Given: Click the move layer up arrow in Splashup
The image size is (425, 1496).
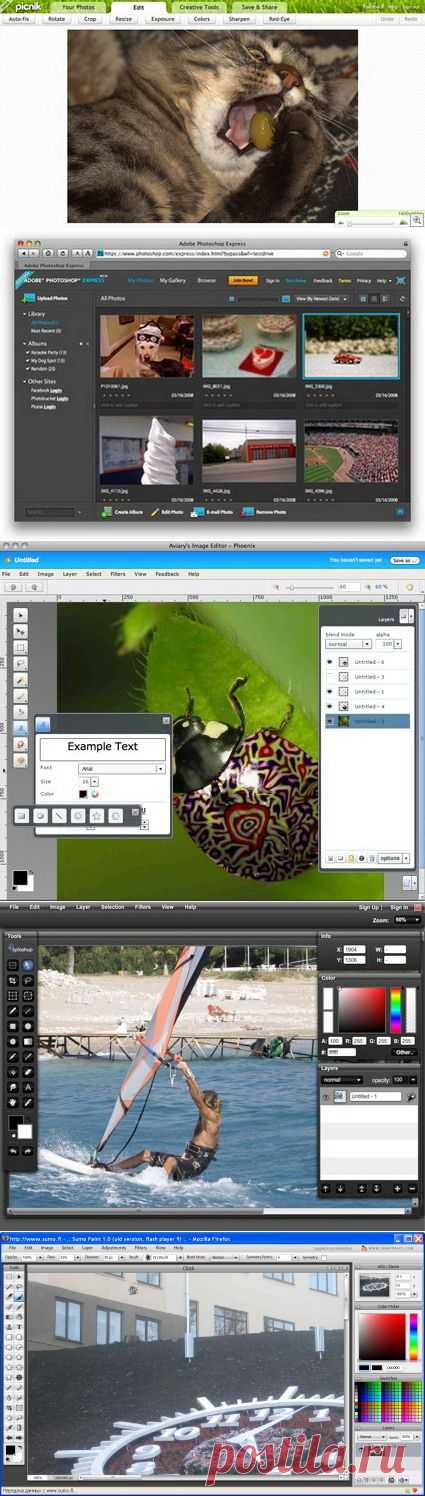Looking at the screenshot, I should pyautogui.click(x=326, y=1189).
